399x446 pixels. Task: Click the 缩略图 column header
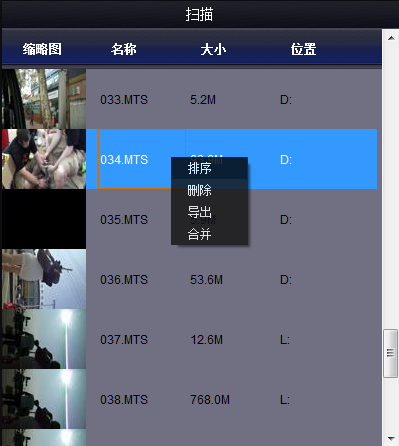click(x=42, y=49)
